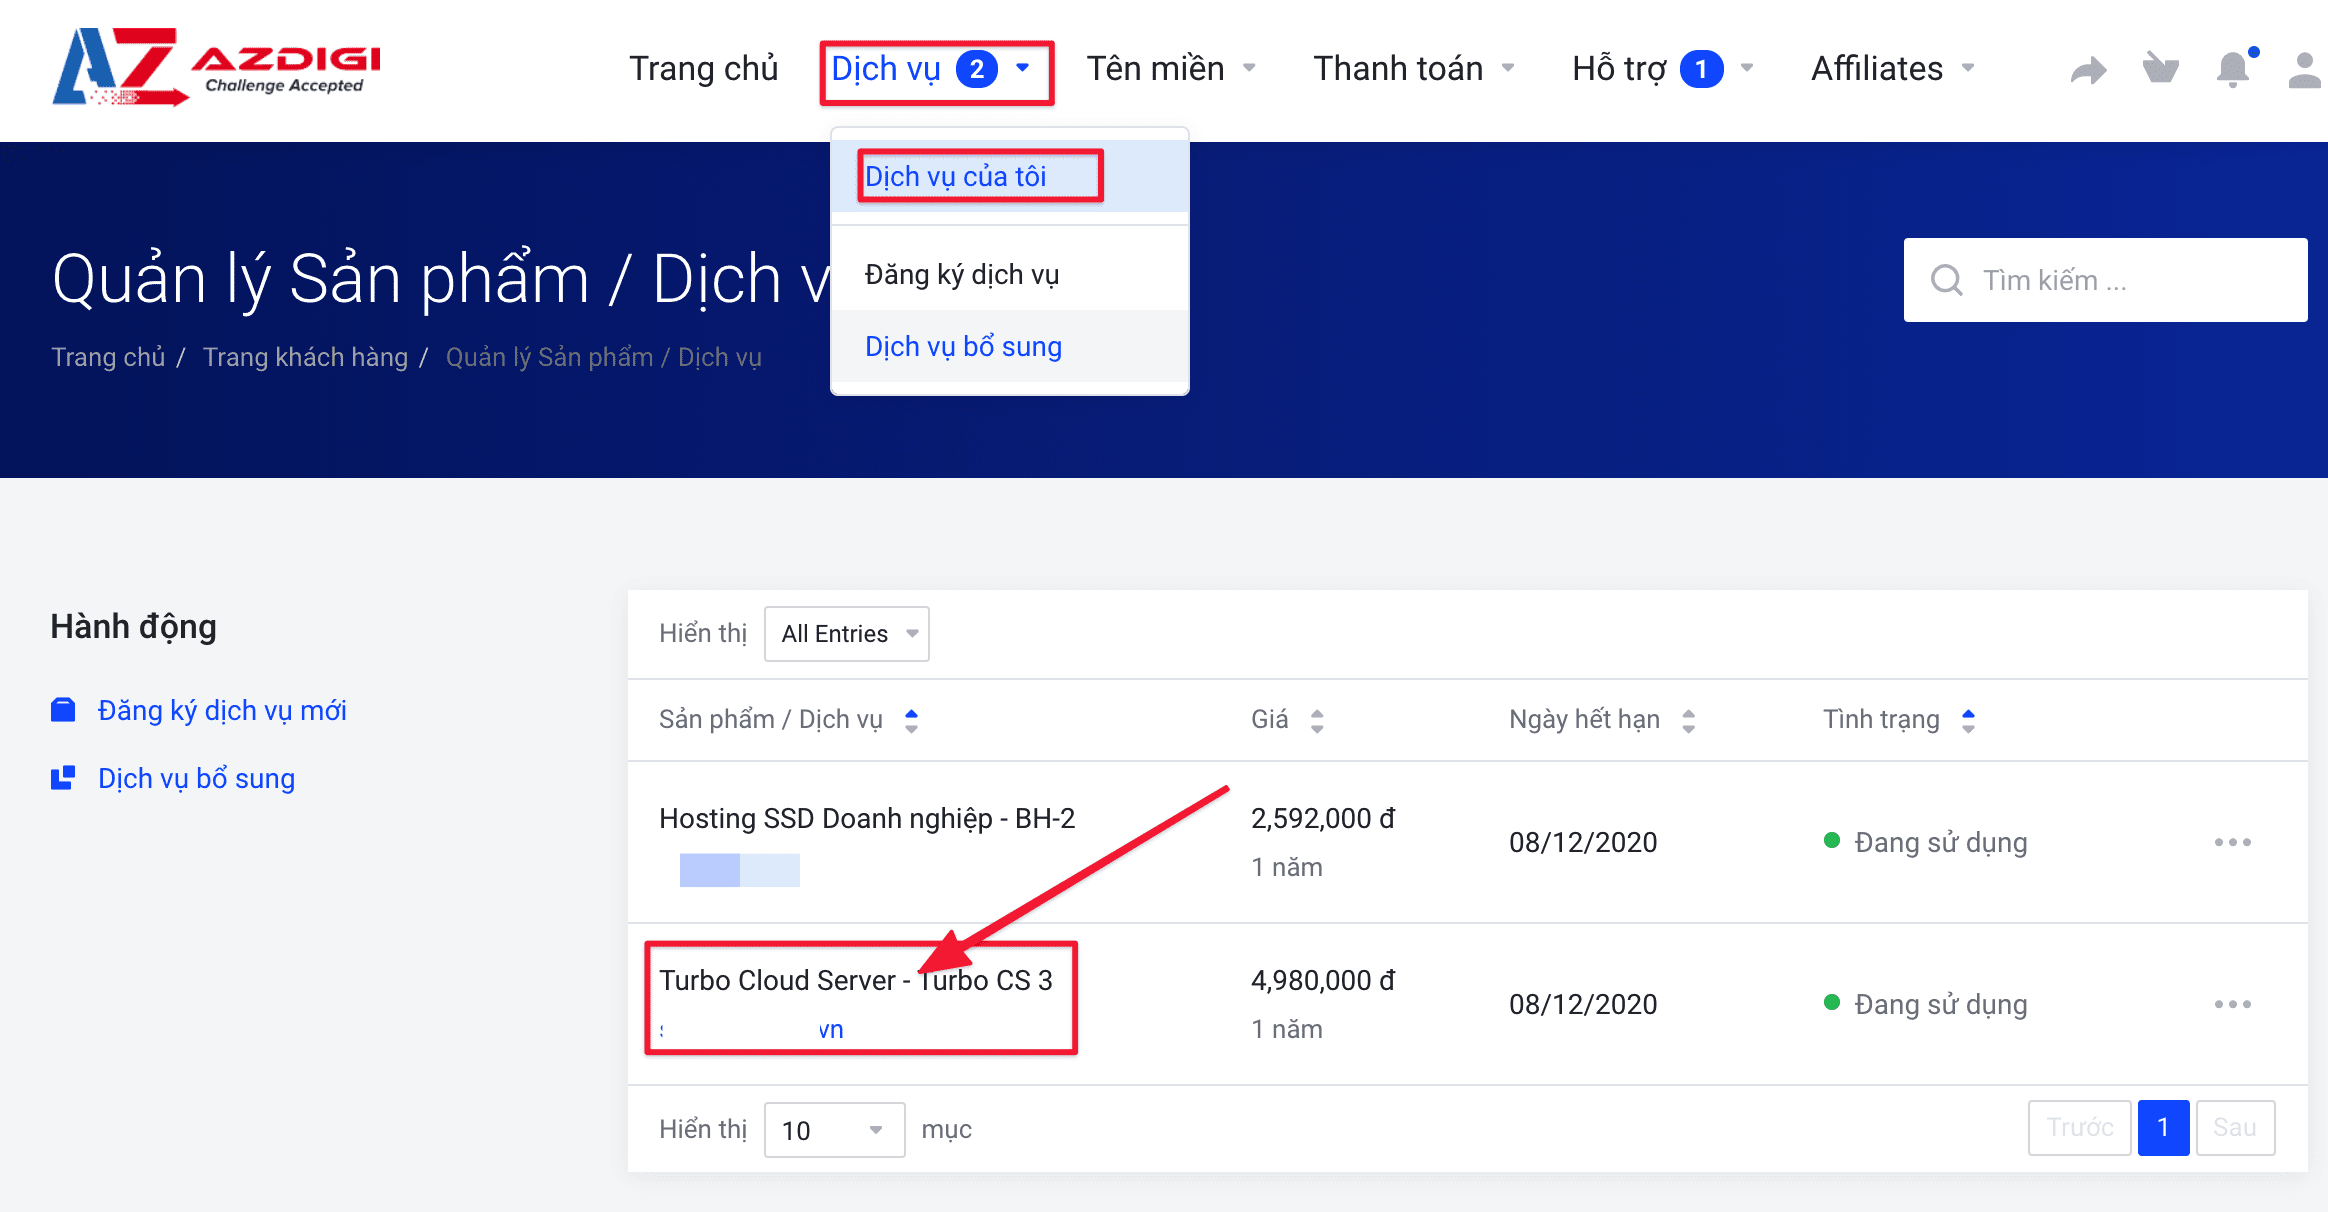The image size is (2328, 1212).
Task: Open the 10 items per page dropdown
Action: point(834,1130)
